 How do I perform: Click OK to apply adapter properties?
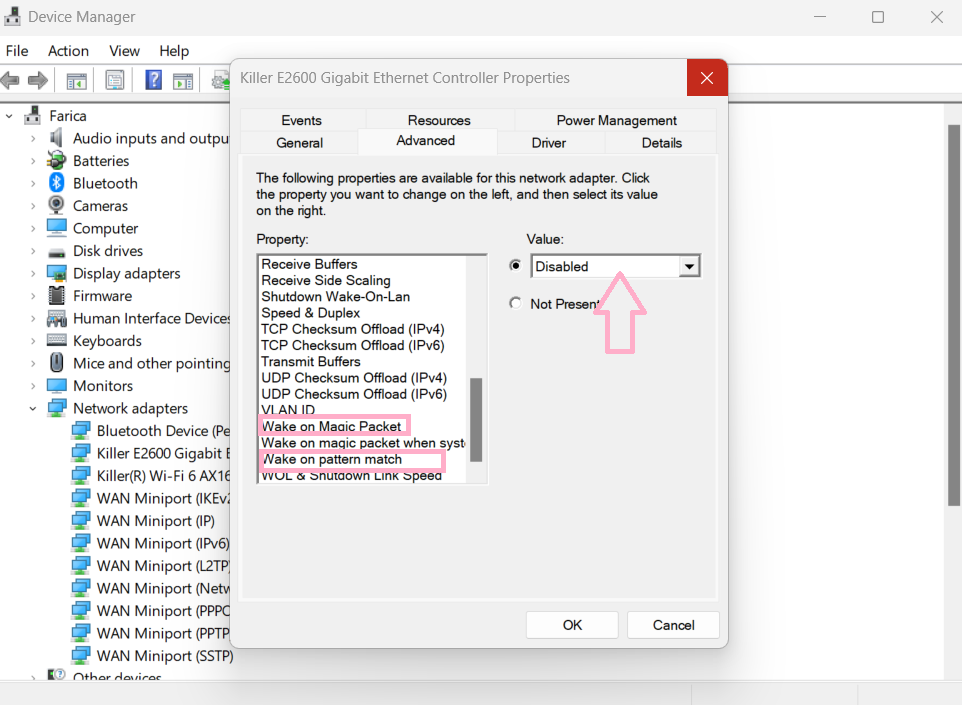(x=572, y=625)
